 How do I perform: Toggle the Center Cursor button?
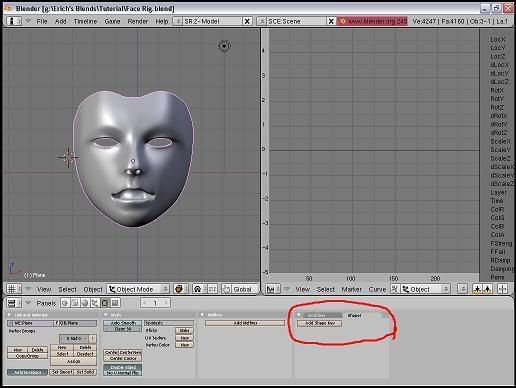[123, 358]
